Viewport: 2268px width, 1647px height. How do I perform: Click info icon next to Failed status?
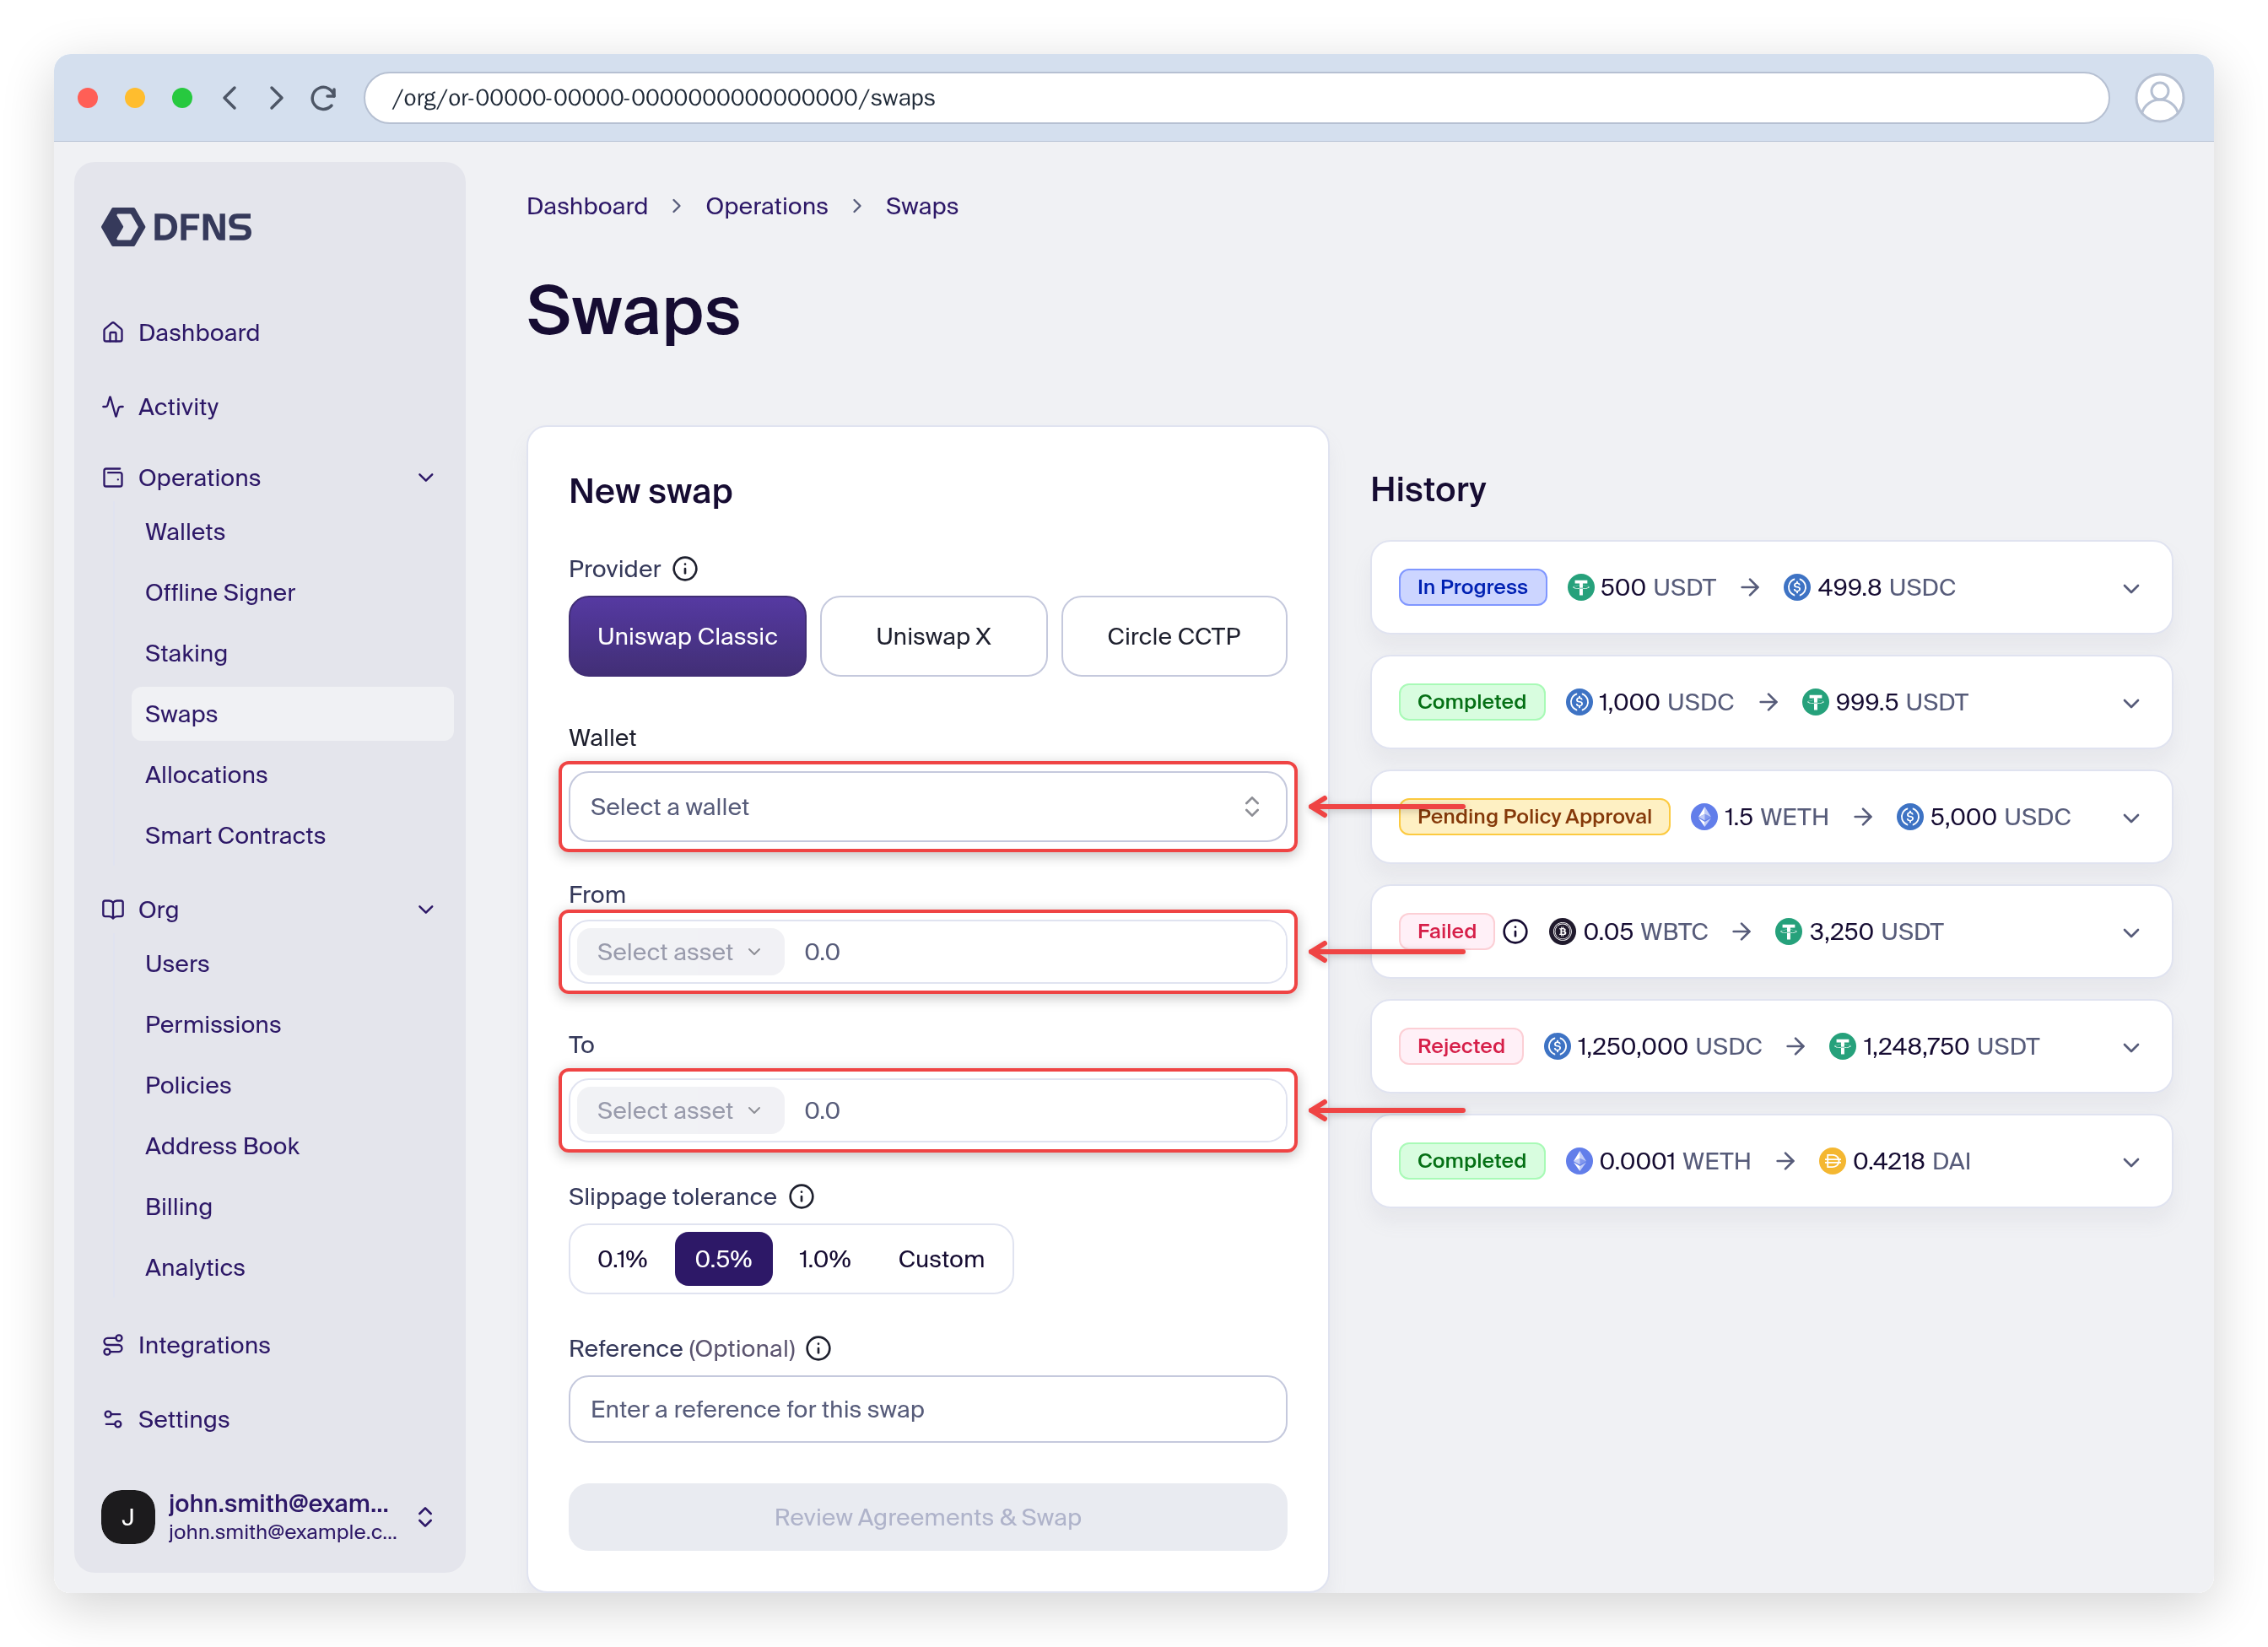pyautogui.click(x=1515, y=932)
